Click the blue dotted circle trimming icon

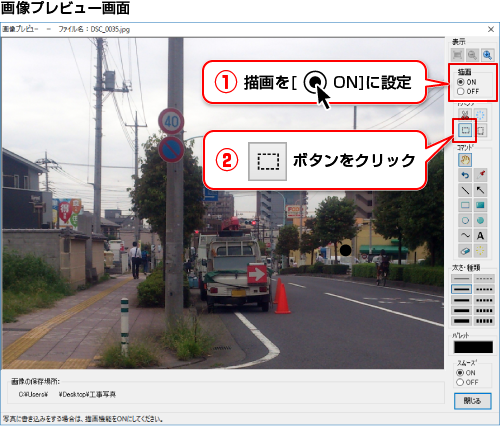pos(480,115)
